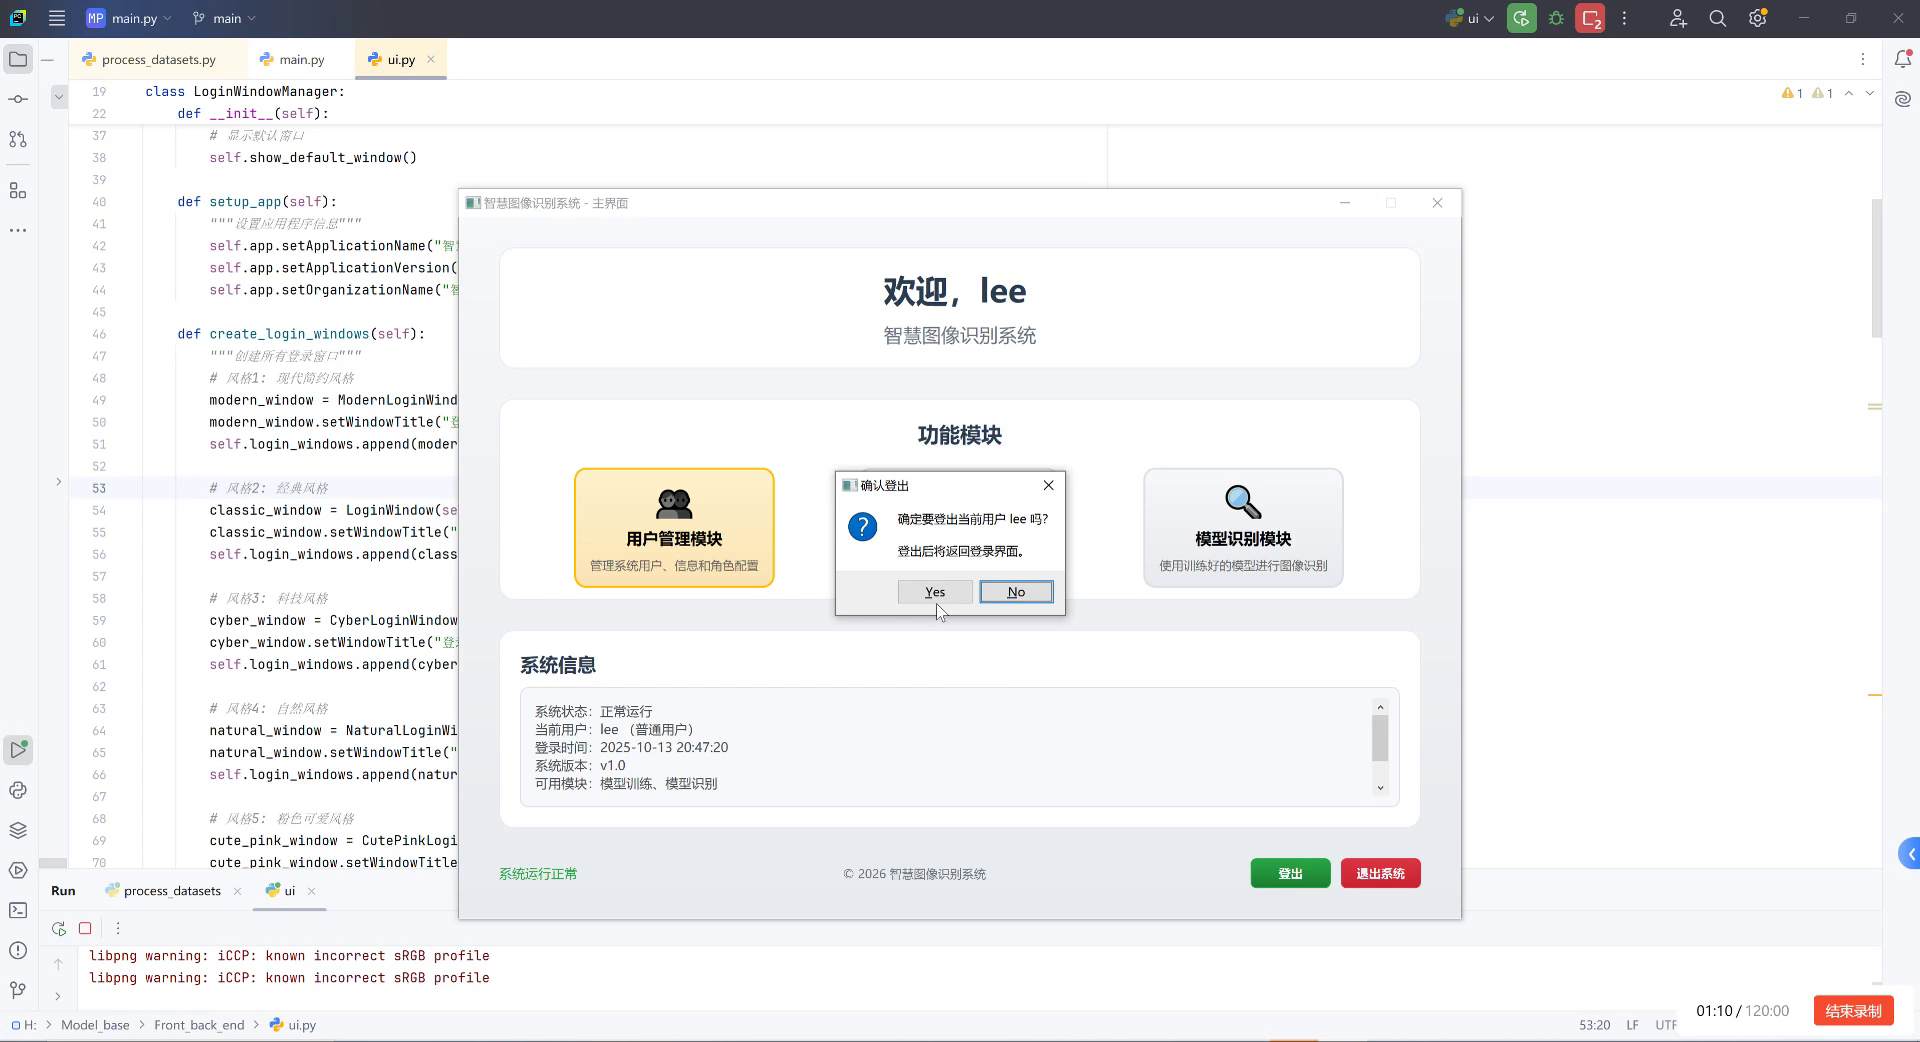Click the 系统信息 scrollbar up arrow
Viewport: 1920px width, 1042px height.
click(x=1380, y=707)
